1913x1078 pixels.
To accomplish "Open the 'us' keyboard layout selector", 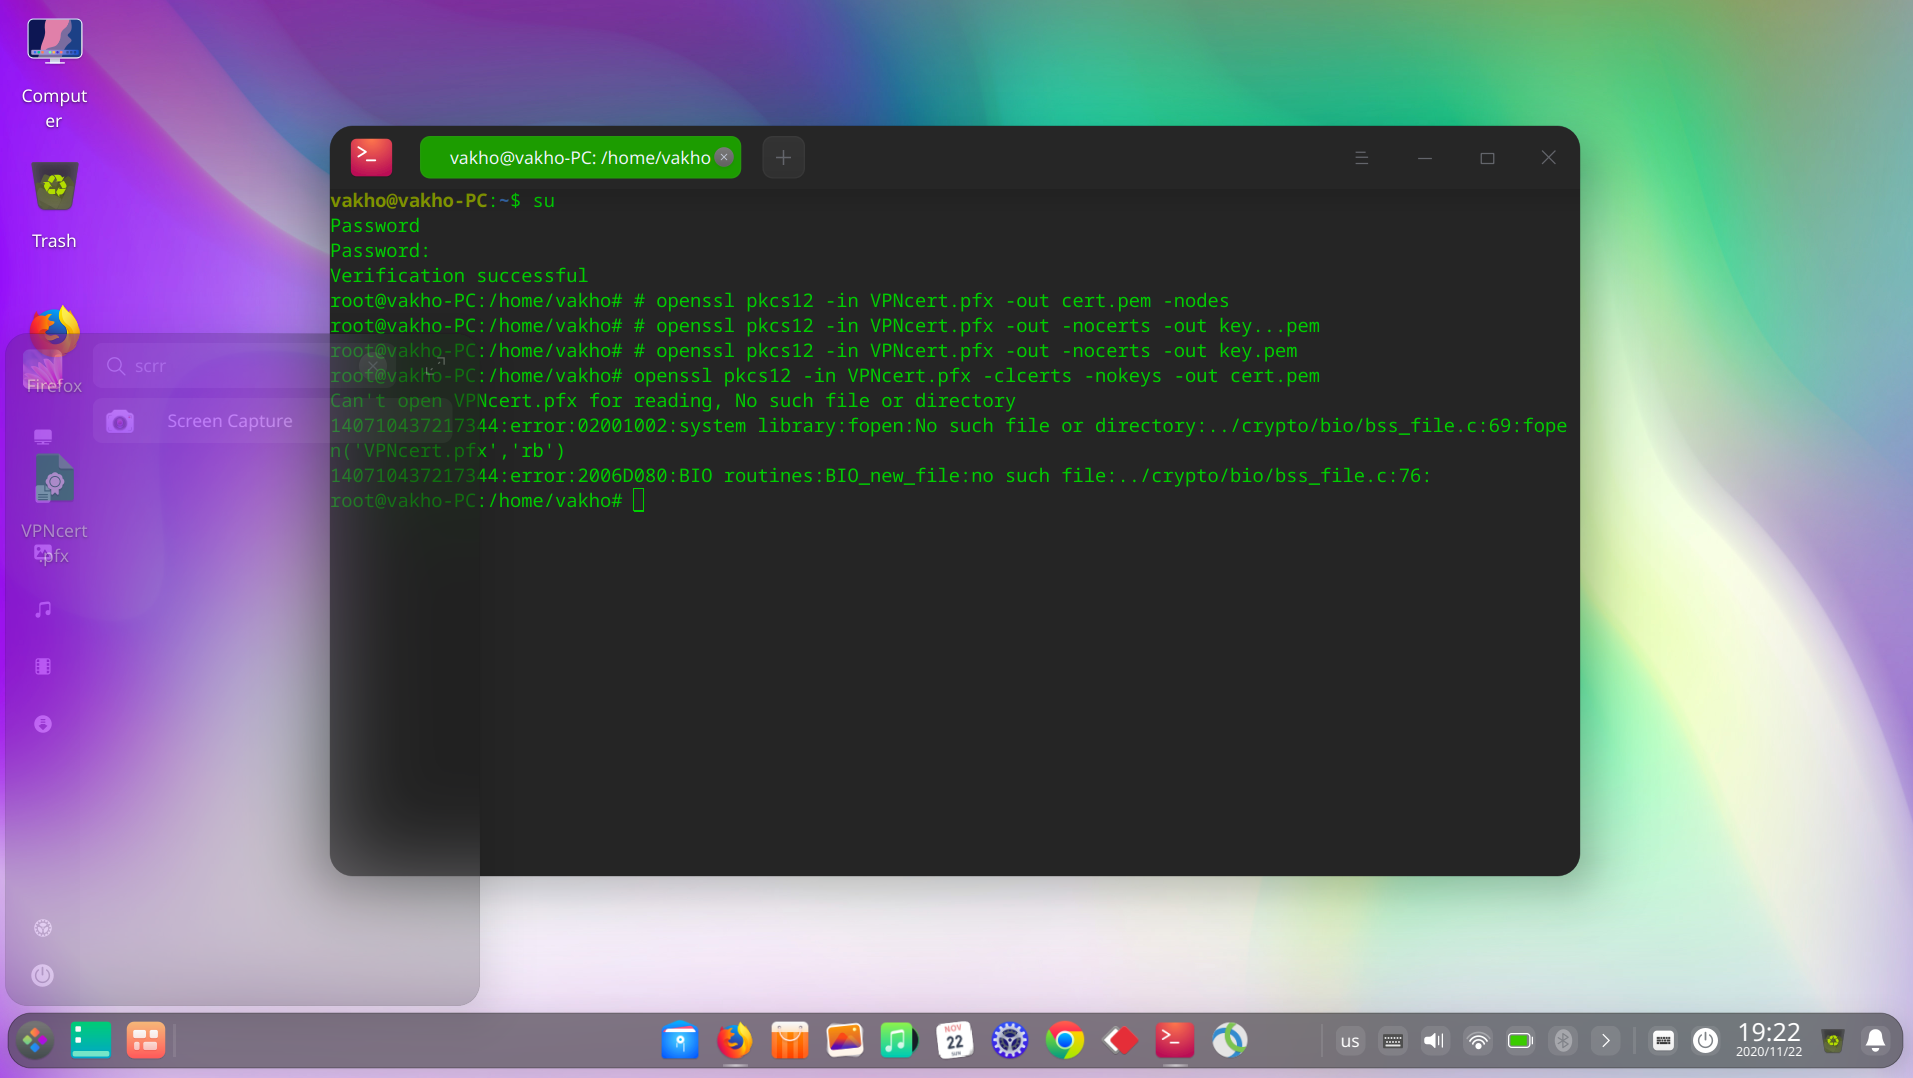I will click(x=1349, y=1041).
